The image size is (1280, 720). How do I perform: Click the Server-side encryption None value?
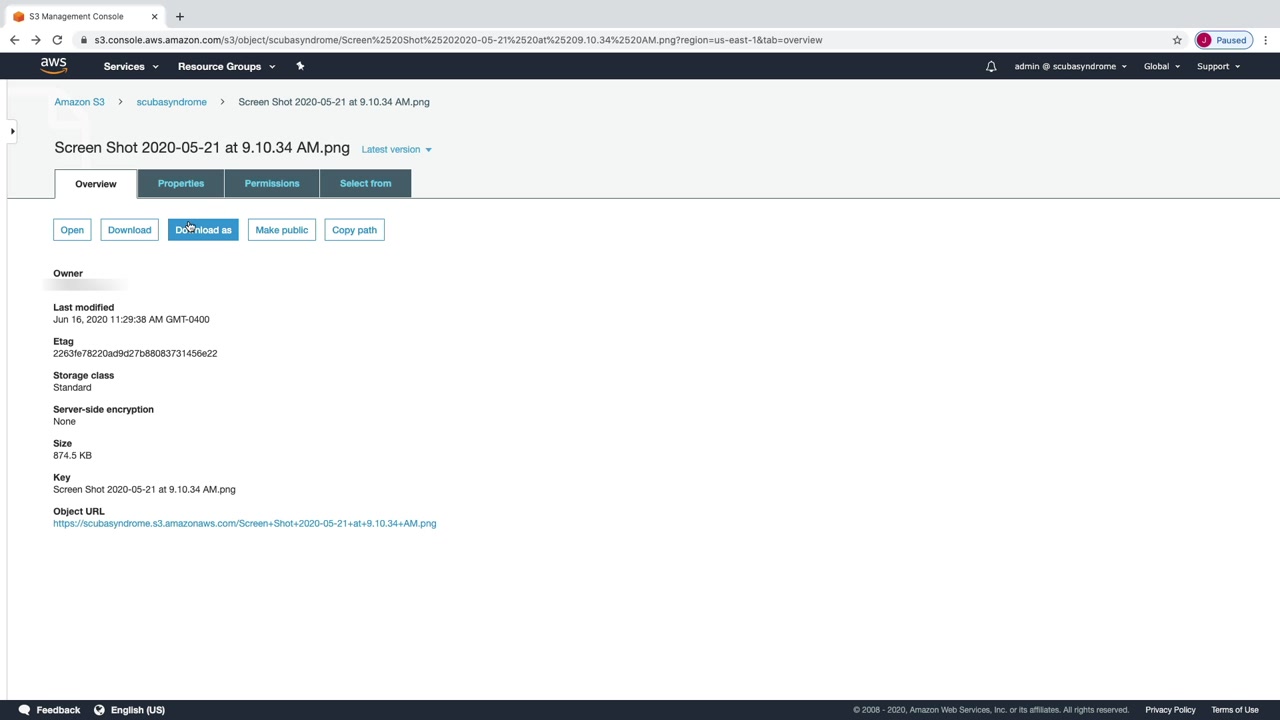click(64, 421)
